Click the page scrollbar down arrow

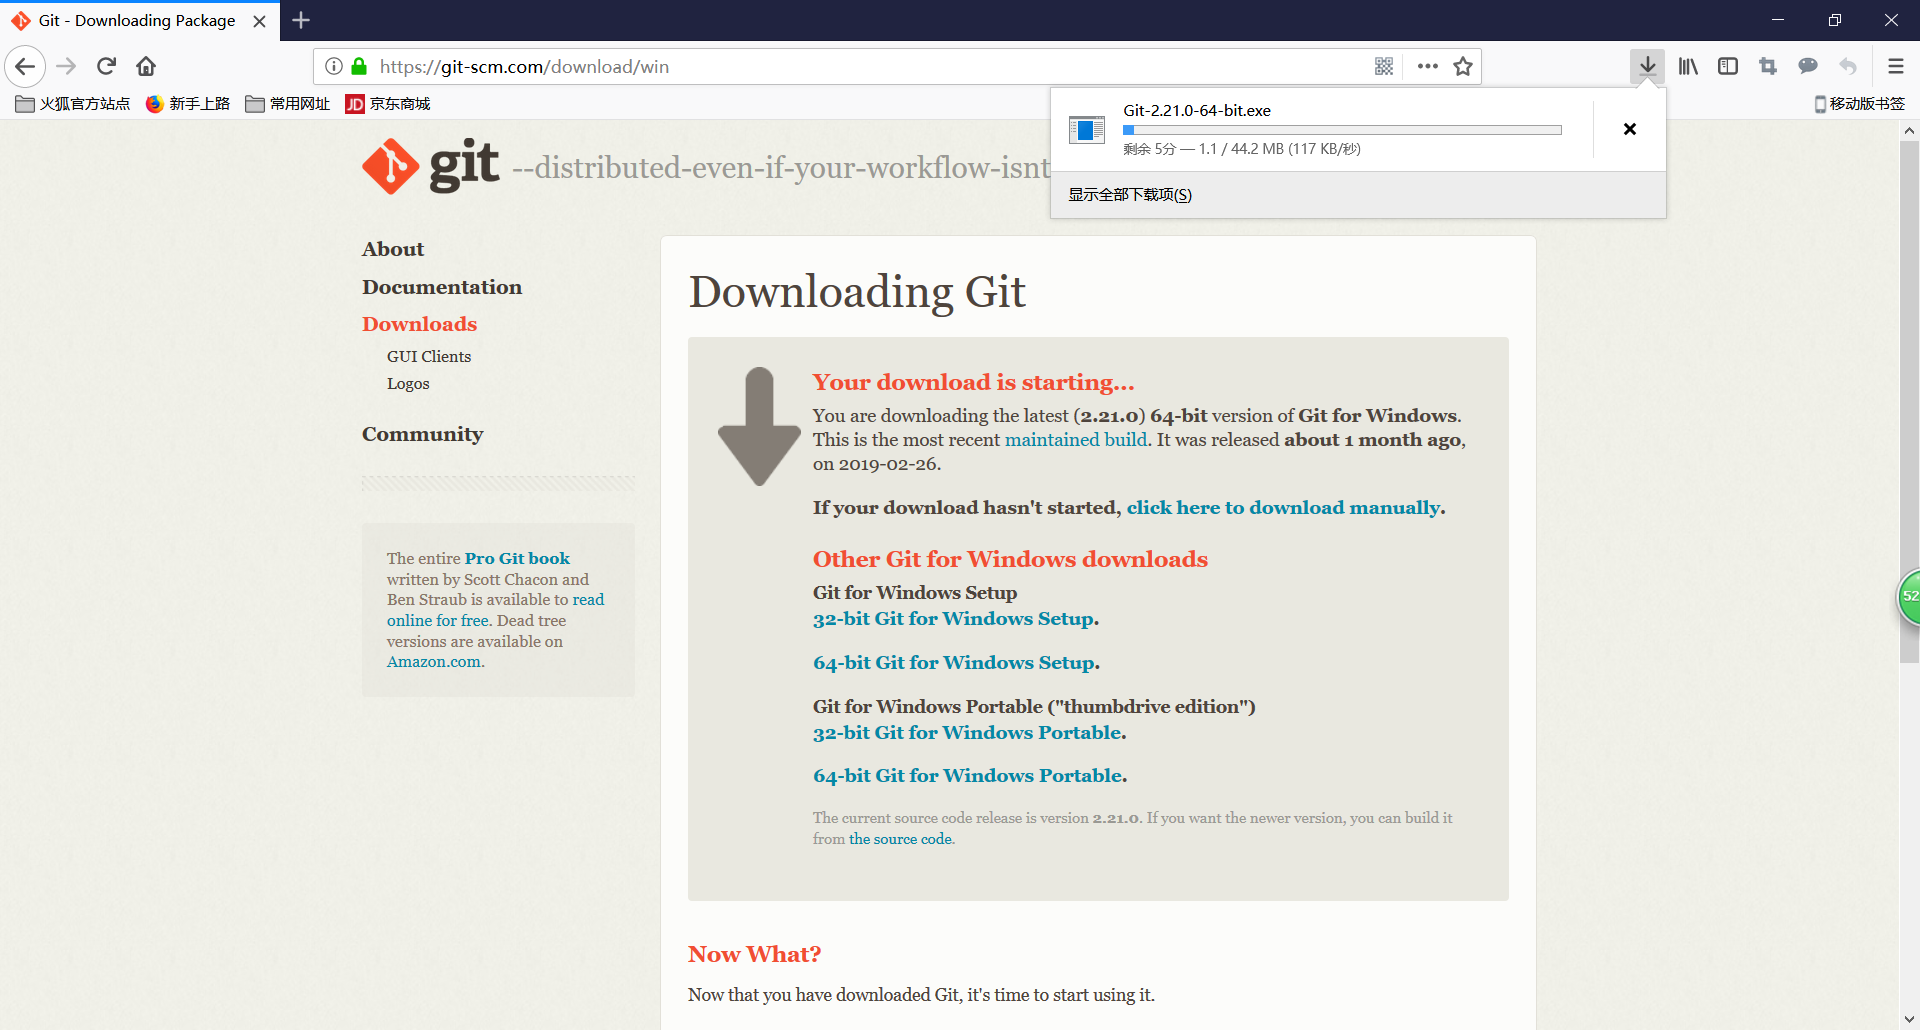coord(1909,1020)
